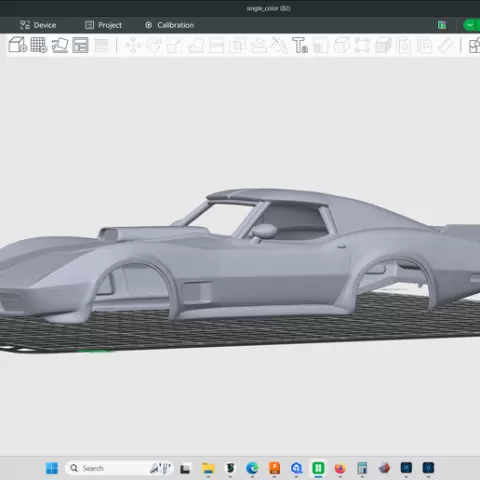The width and height of the screenshot is (480, 480).
Task: Switch to the Project tab
Action: [103, 25]
